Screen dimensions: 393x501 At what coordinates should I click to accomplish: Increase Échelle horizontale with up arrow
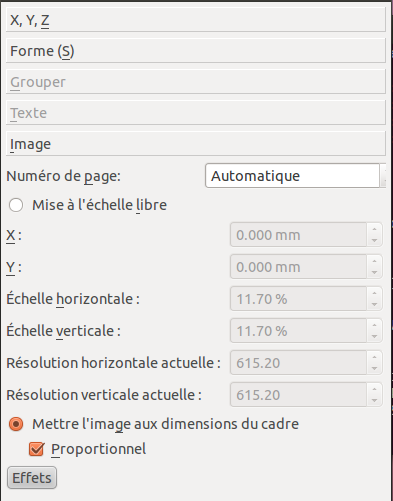tap(374, 293)
